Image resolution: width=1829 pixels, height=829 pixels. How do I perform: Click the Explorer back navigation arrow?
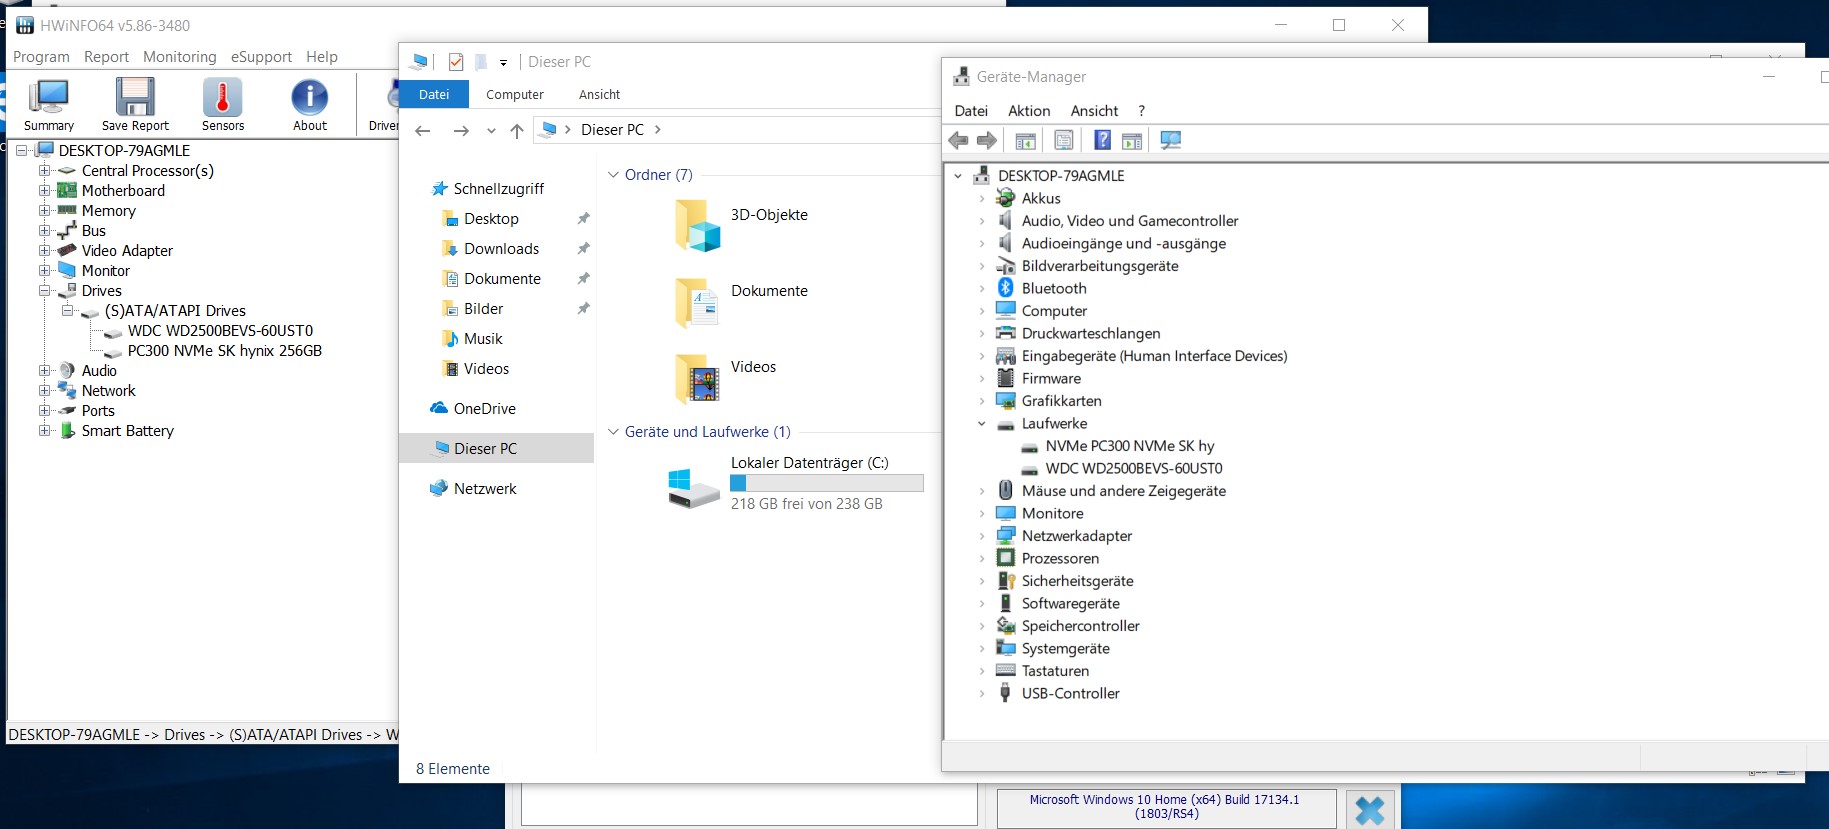coord(423,131)
